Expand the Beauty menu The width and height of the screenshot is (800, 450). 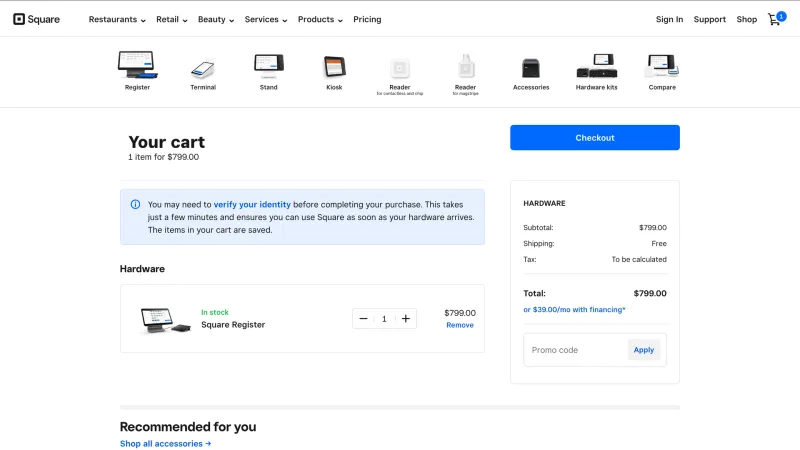pyautogui.click(x=216, y=19)
